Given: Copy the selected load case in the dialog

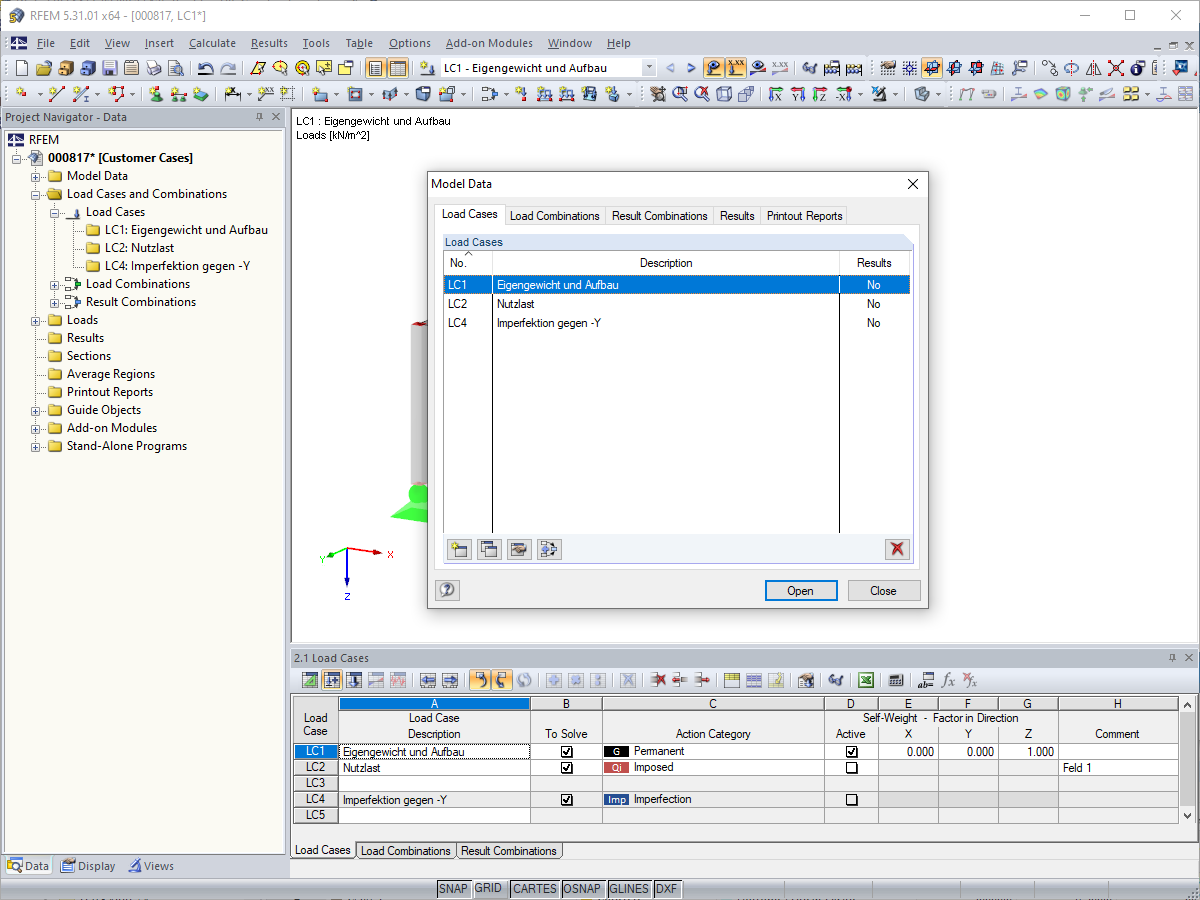Looking at the screenshot, I should (489, 549).
